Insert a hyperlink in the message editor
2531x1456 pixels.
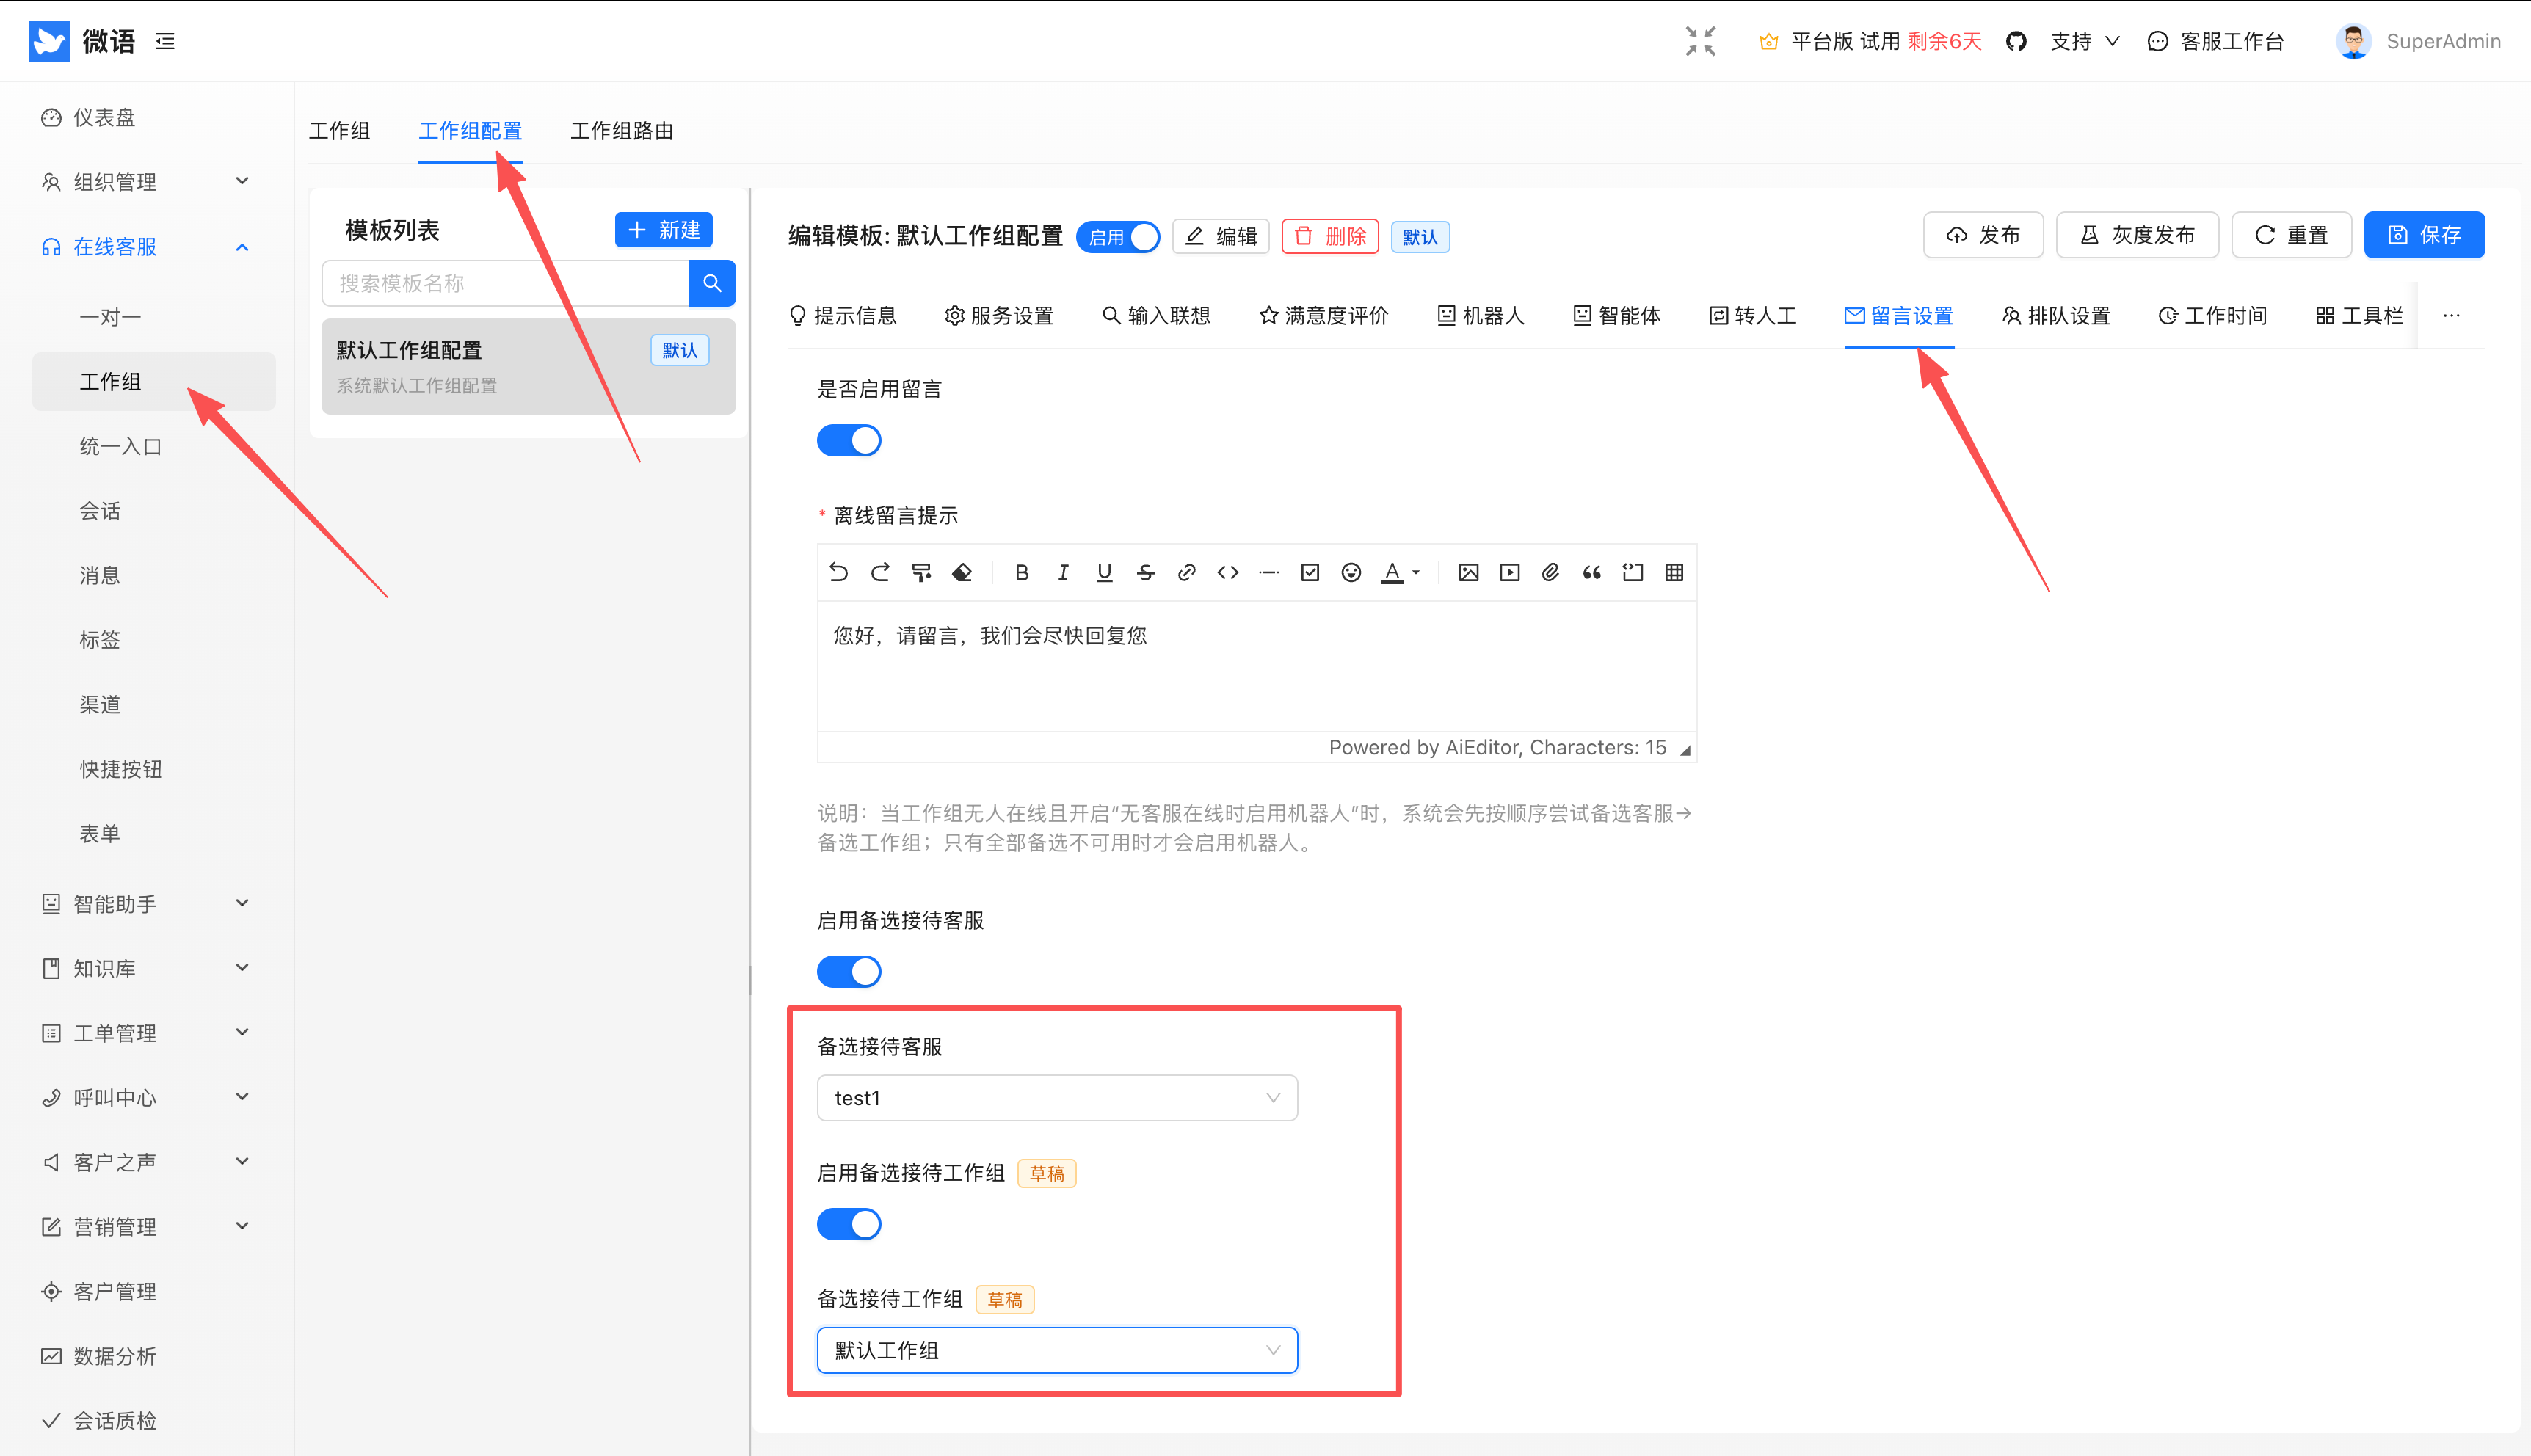point(1186,572)
